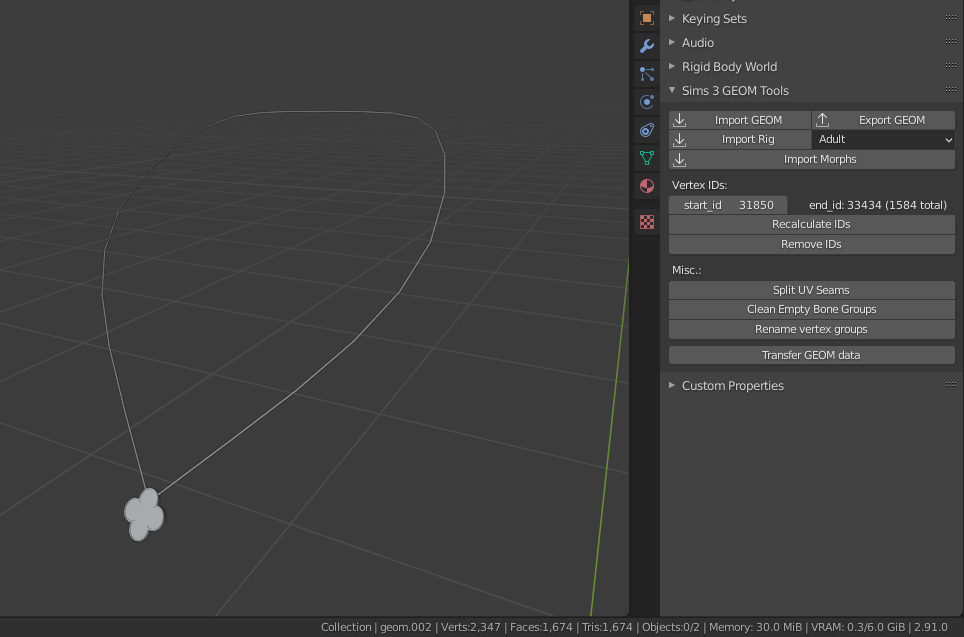
Task: Open the Object properties tab
Action: pyautogui.click(x=646, y=18)
